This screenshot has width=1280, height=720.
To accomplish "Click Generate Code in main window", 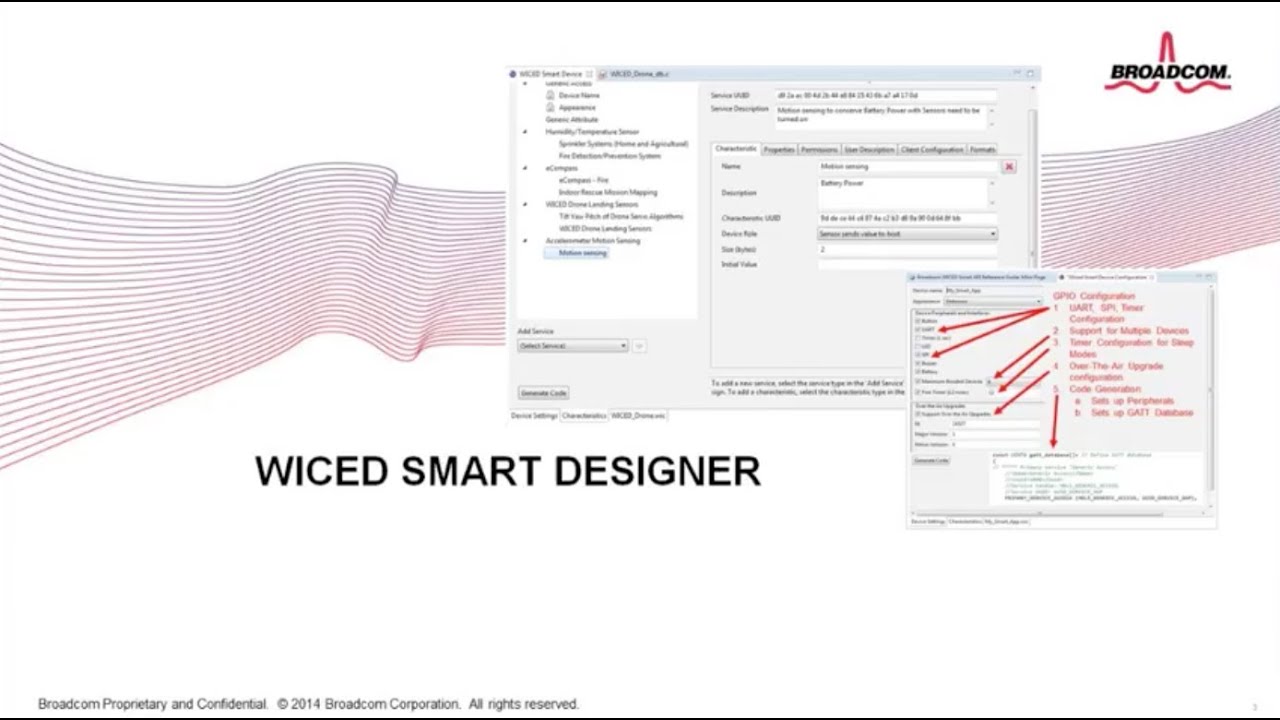I will [544, 393].
